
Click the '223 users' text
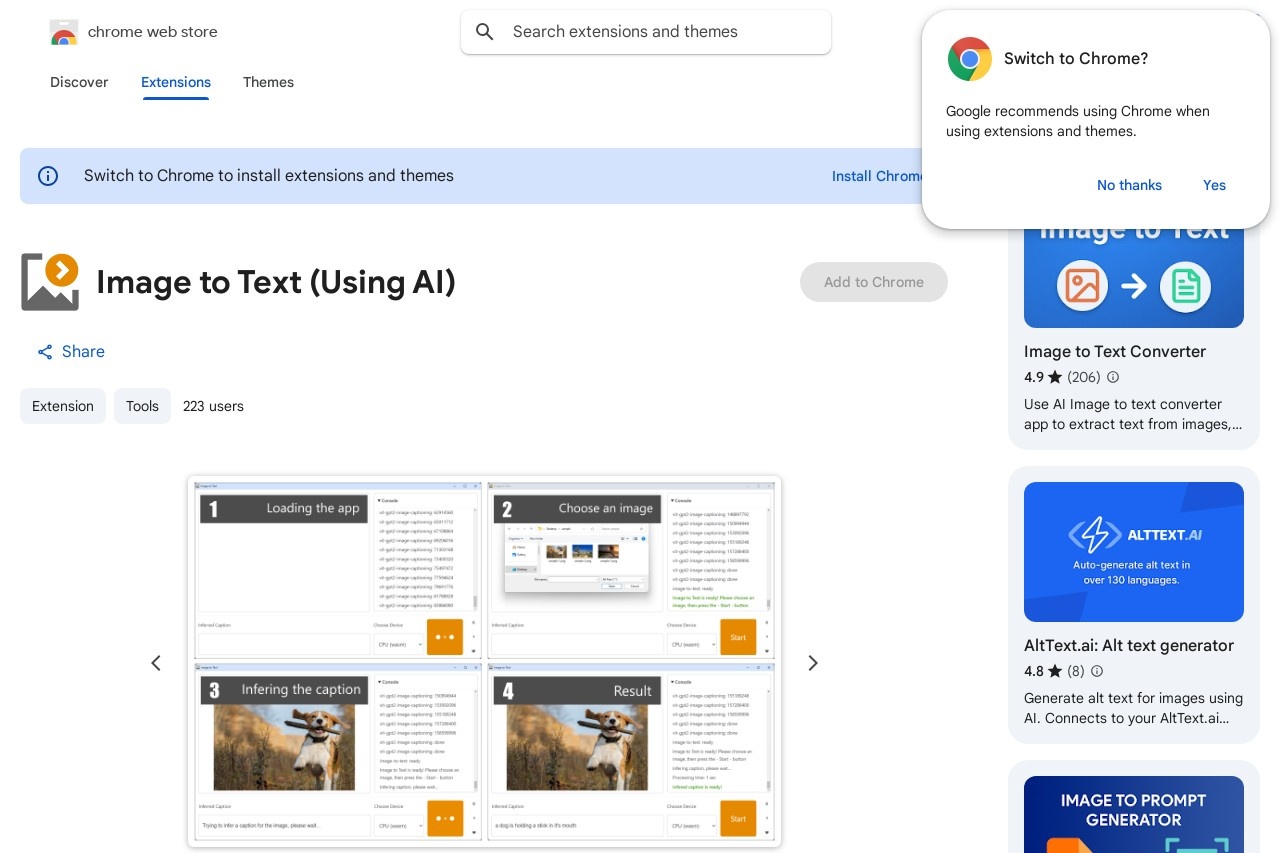(x=213, y=406)
